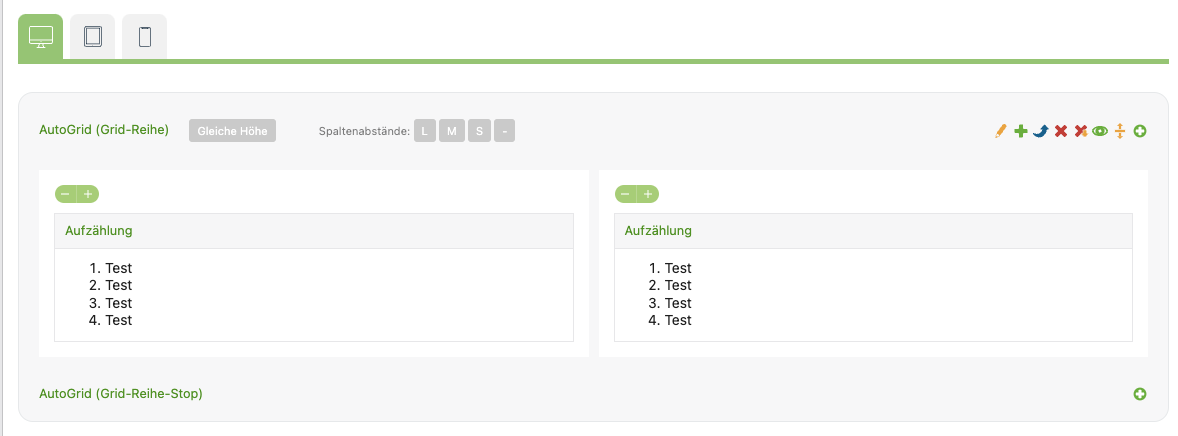Click the circled plus in the Grid-Reihe header
Image resolution: width=1178 pixels, height=436 pixels.
(1140, 131)
